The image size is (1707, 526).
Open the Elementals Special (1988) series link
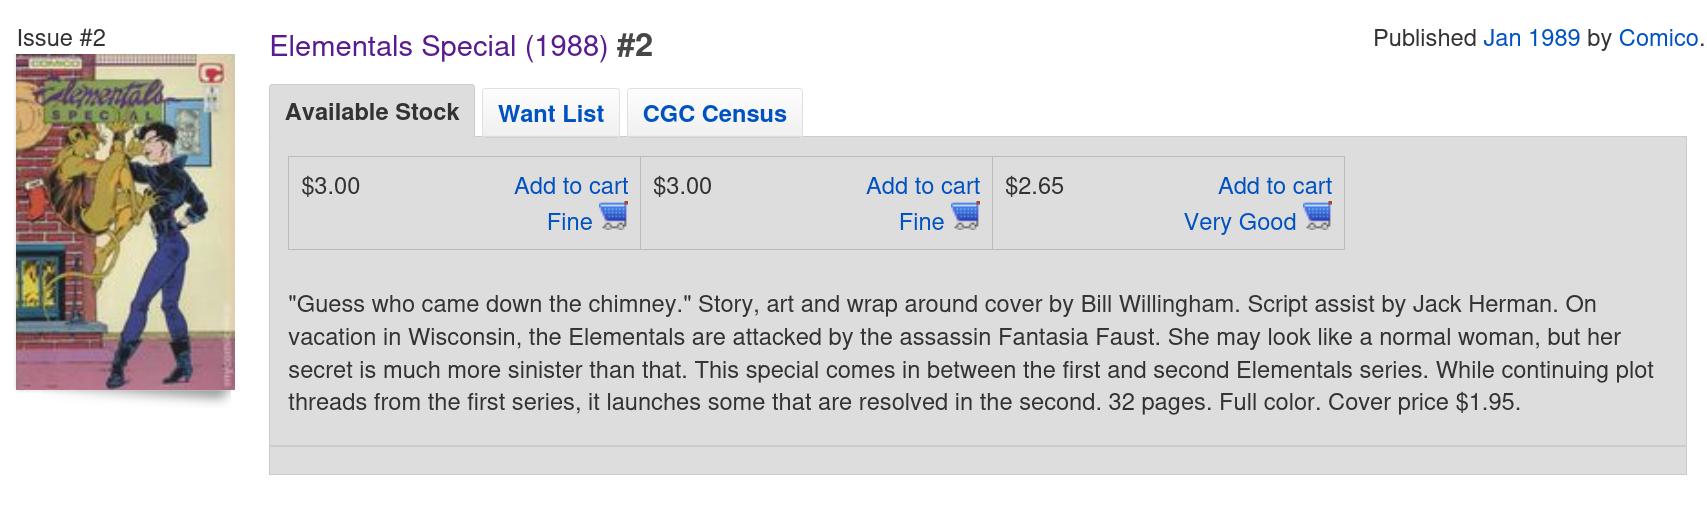point(438,46)
